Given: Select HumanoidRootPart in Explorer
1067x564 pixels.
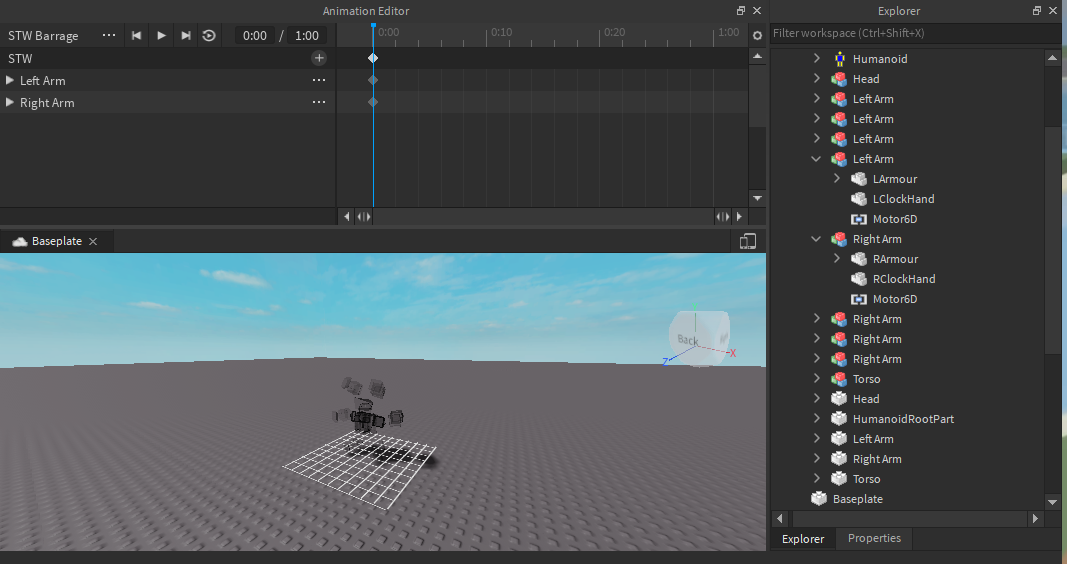Looking at the screenshot, I should [x=903, y=419].
